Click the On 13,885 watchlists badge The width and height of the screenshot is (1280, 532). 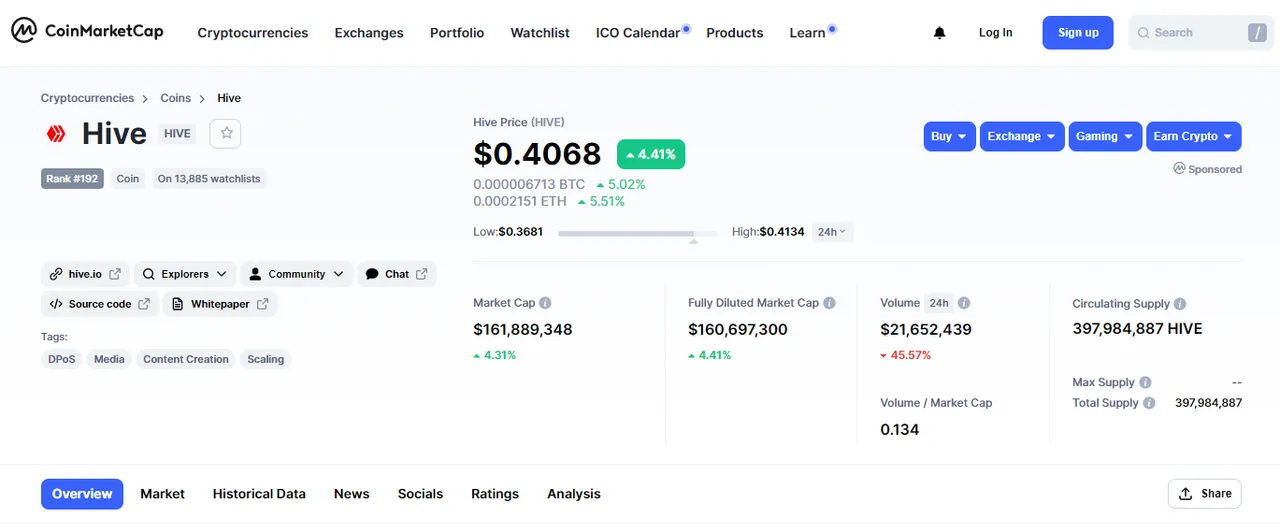click(x=209, y=179)
